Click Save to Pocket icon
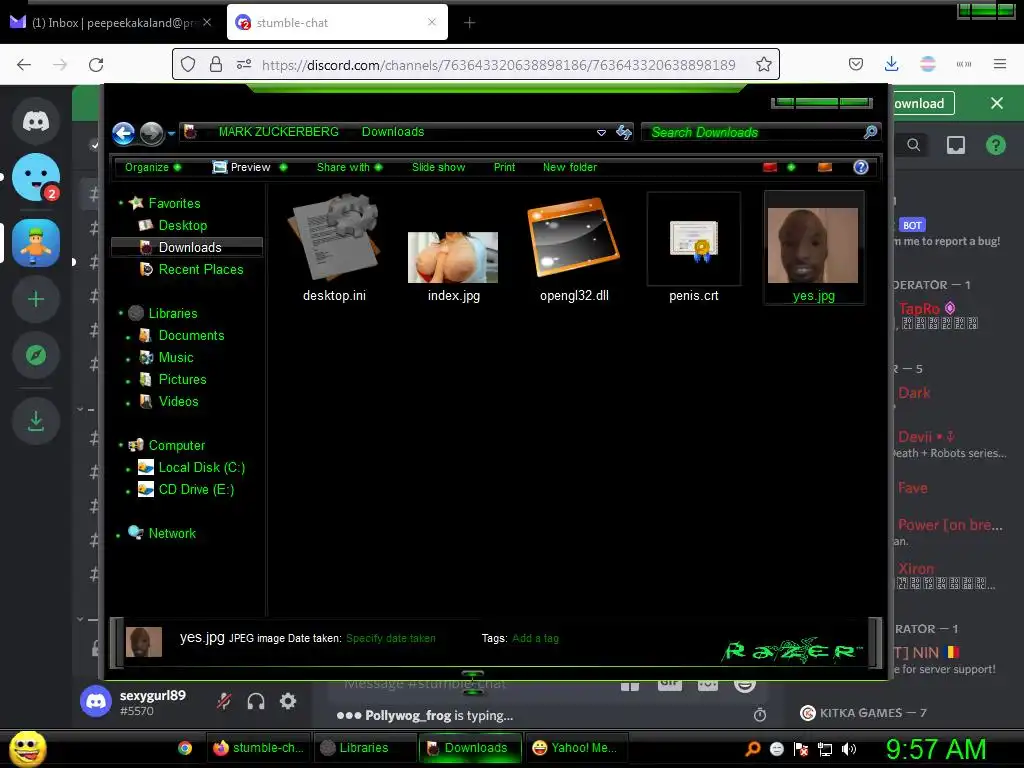1024x768 pixels. tap(856, 64)
